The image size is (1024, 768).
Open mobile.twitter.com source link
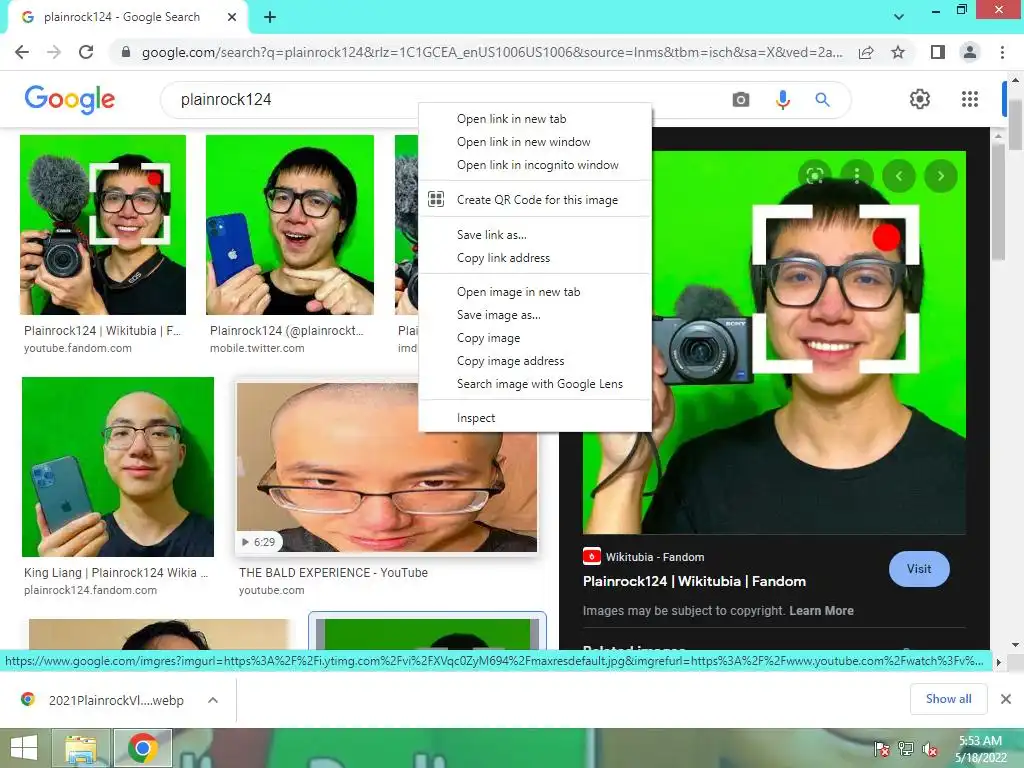(257, 348)
